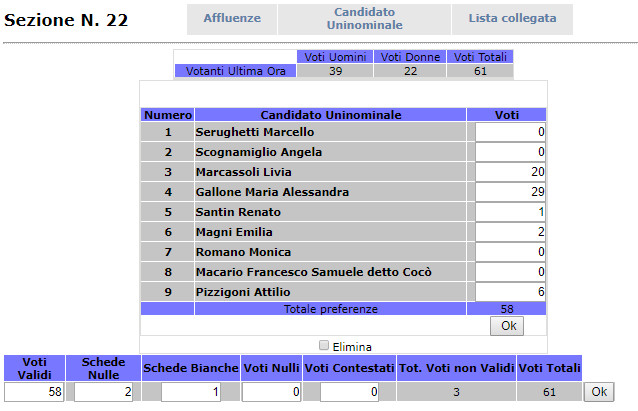Screen dimensions: 638x411
Task: Click the Voti Contestati input field
Action: [x=348, y=393]
